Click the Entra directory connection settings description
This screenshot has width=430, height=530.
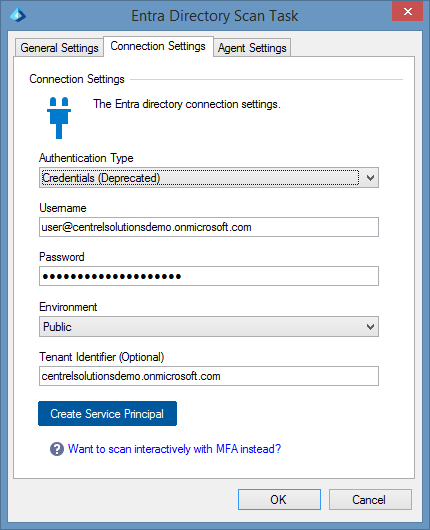point(187,104)
